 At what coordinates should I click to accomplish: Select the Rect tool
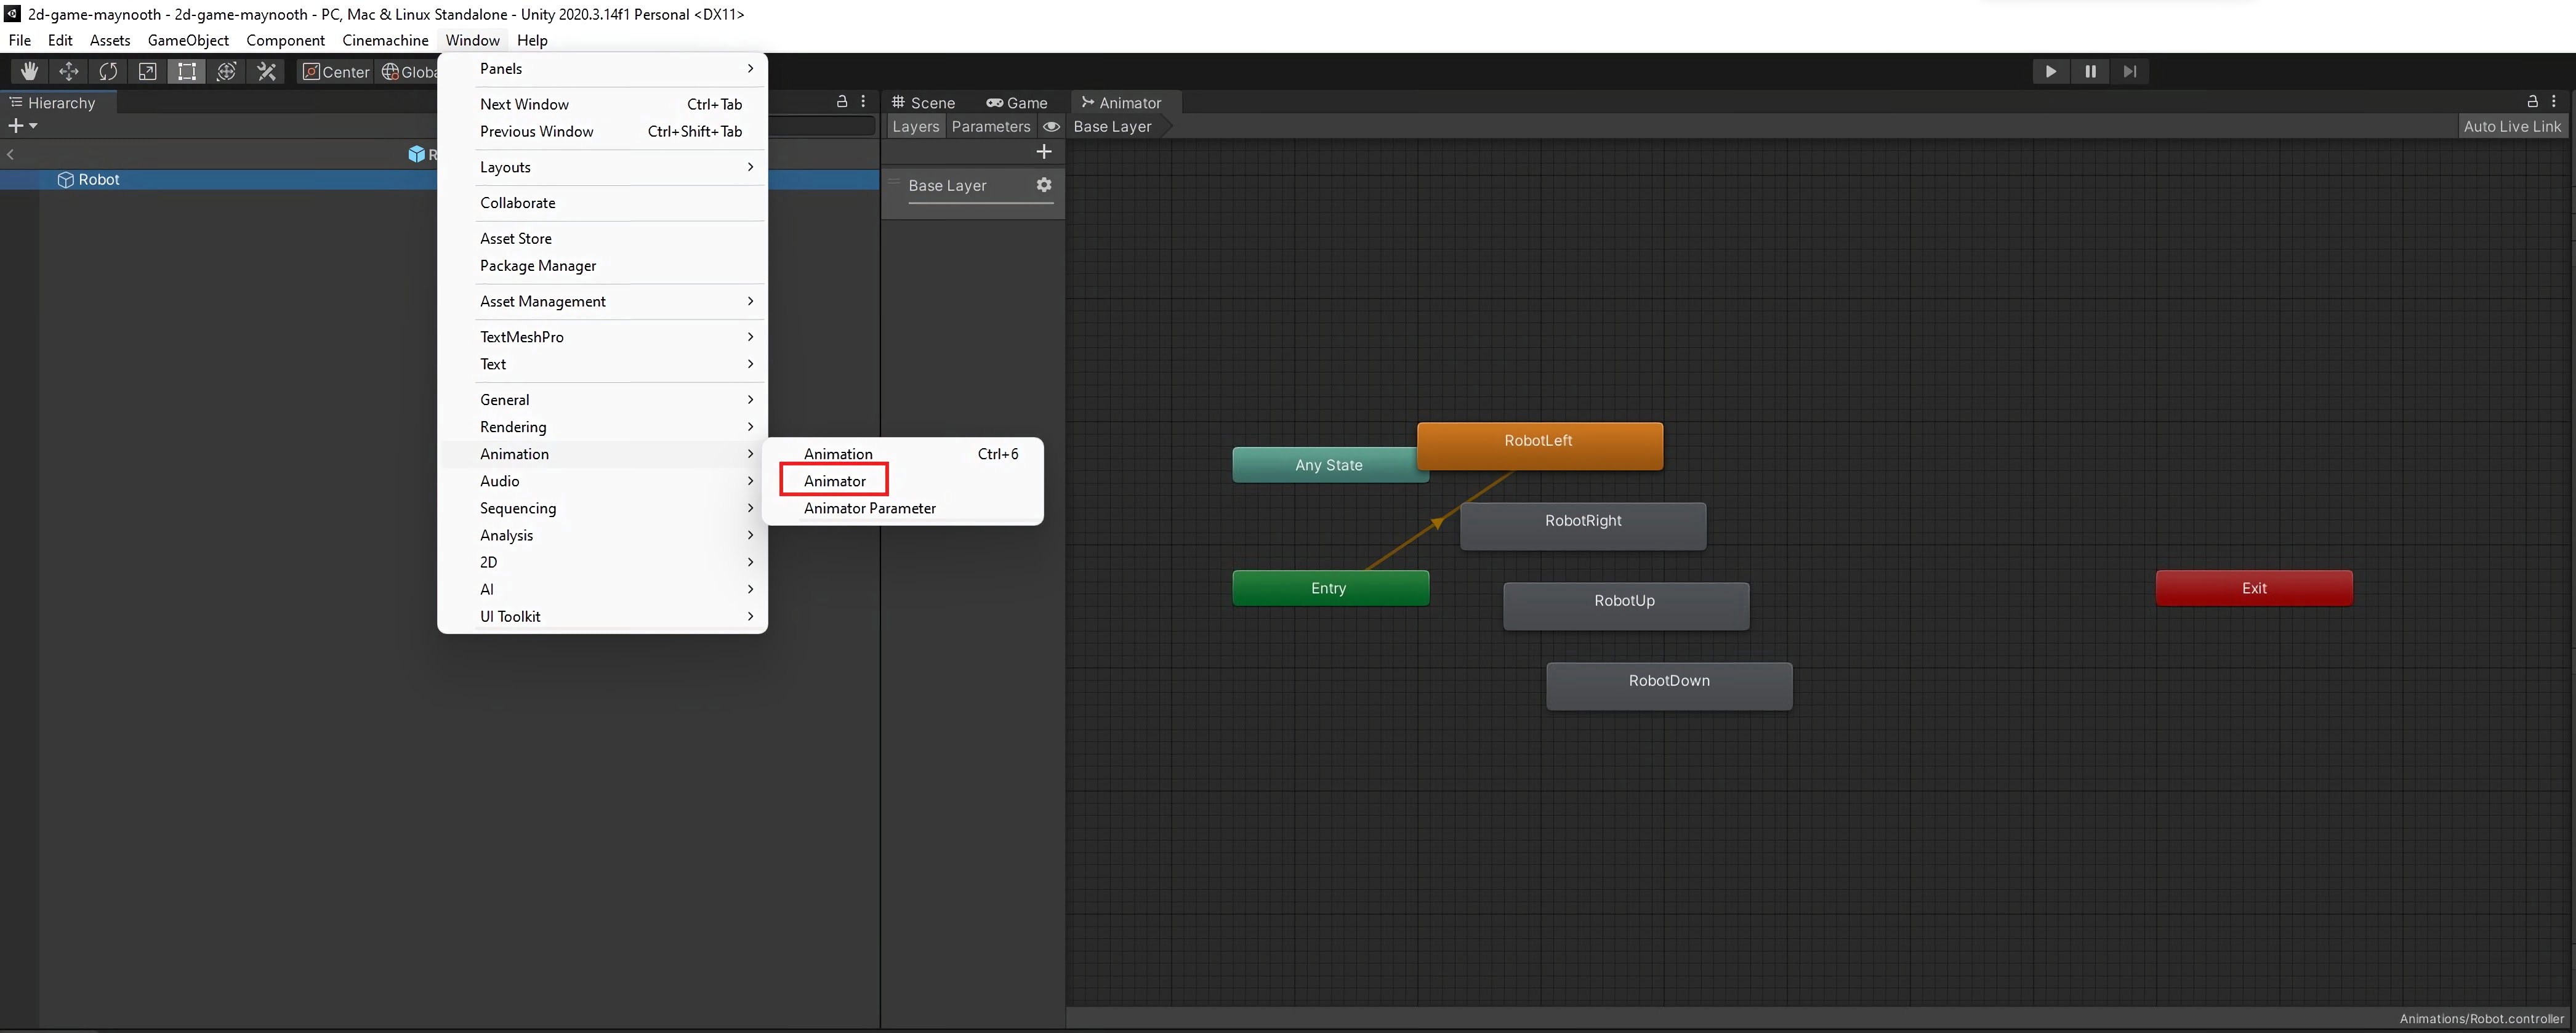click(187, 71)
